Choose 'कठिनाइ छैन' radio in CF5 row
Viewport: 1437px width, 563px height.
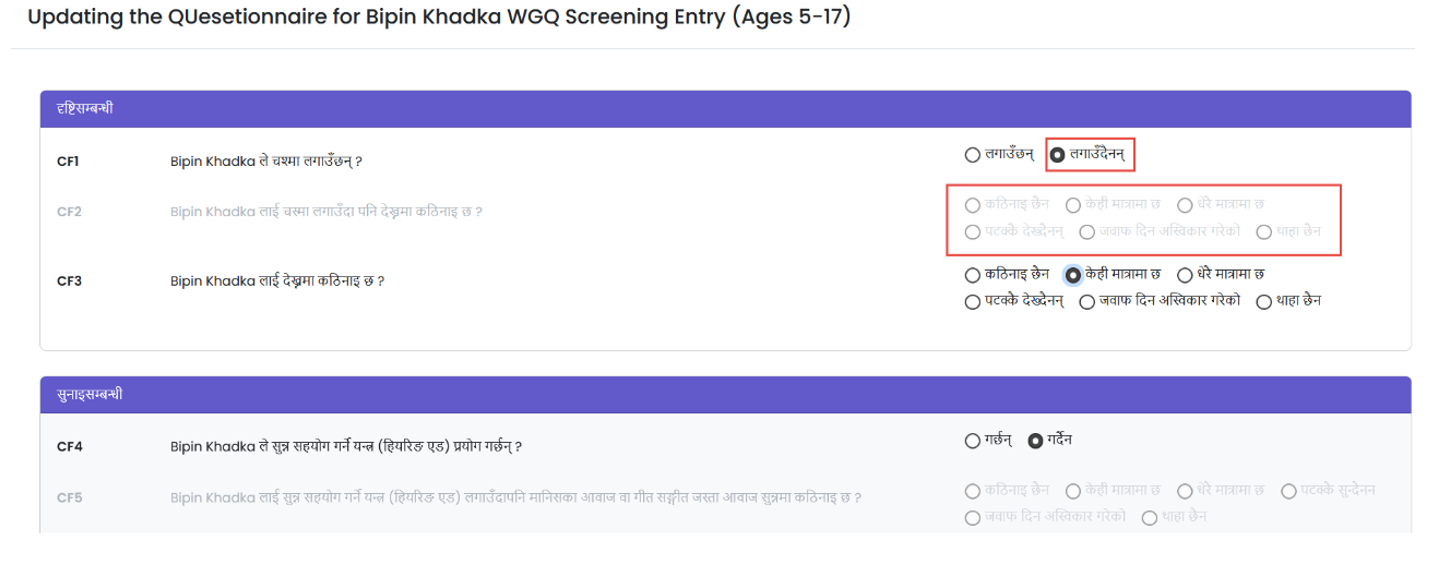click(972, 491)
